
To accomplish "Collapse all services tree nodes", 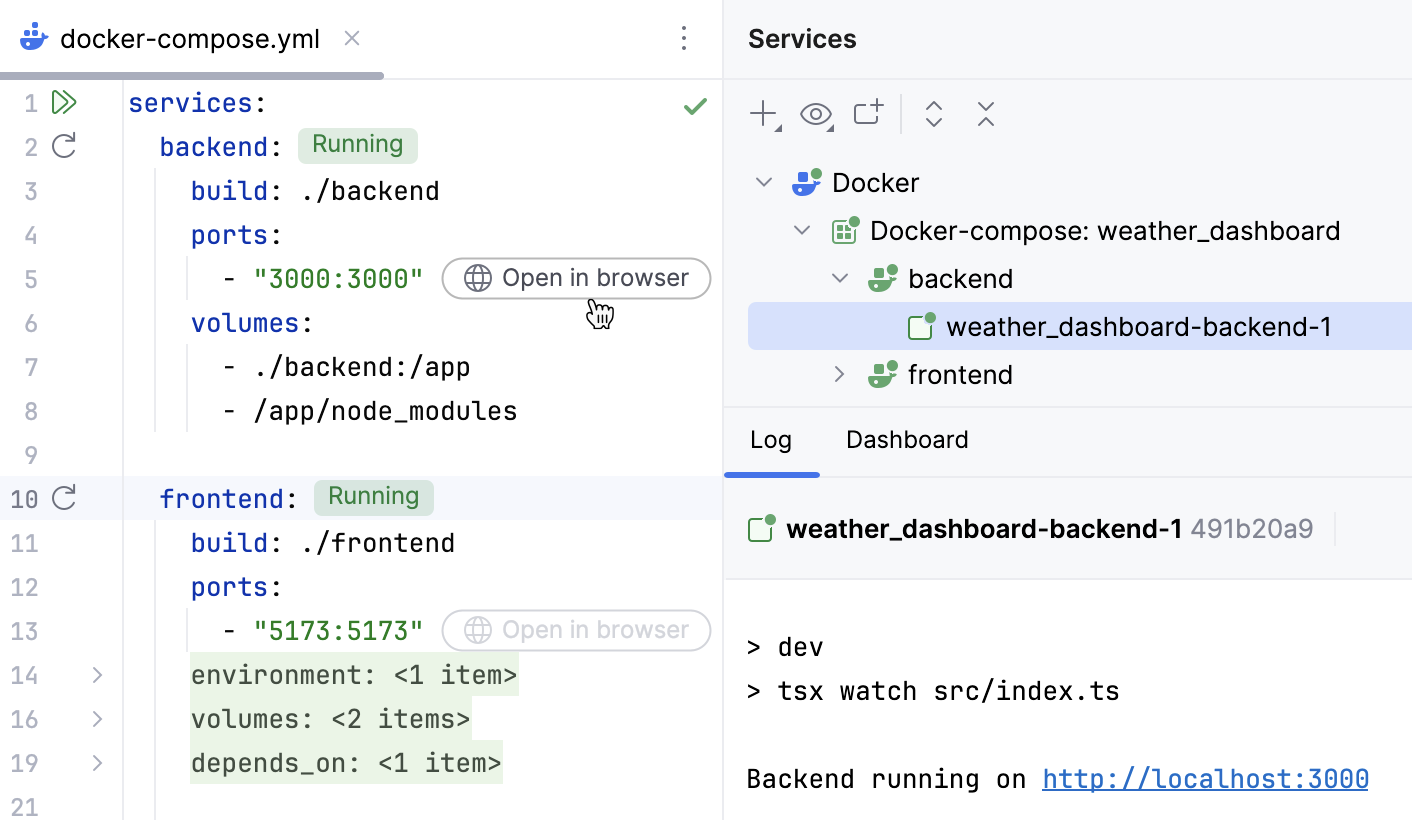I will tap(986, 114).
